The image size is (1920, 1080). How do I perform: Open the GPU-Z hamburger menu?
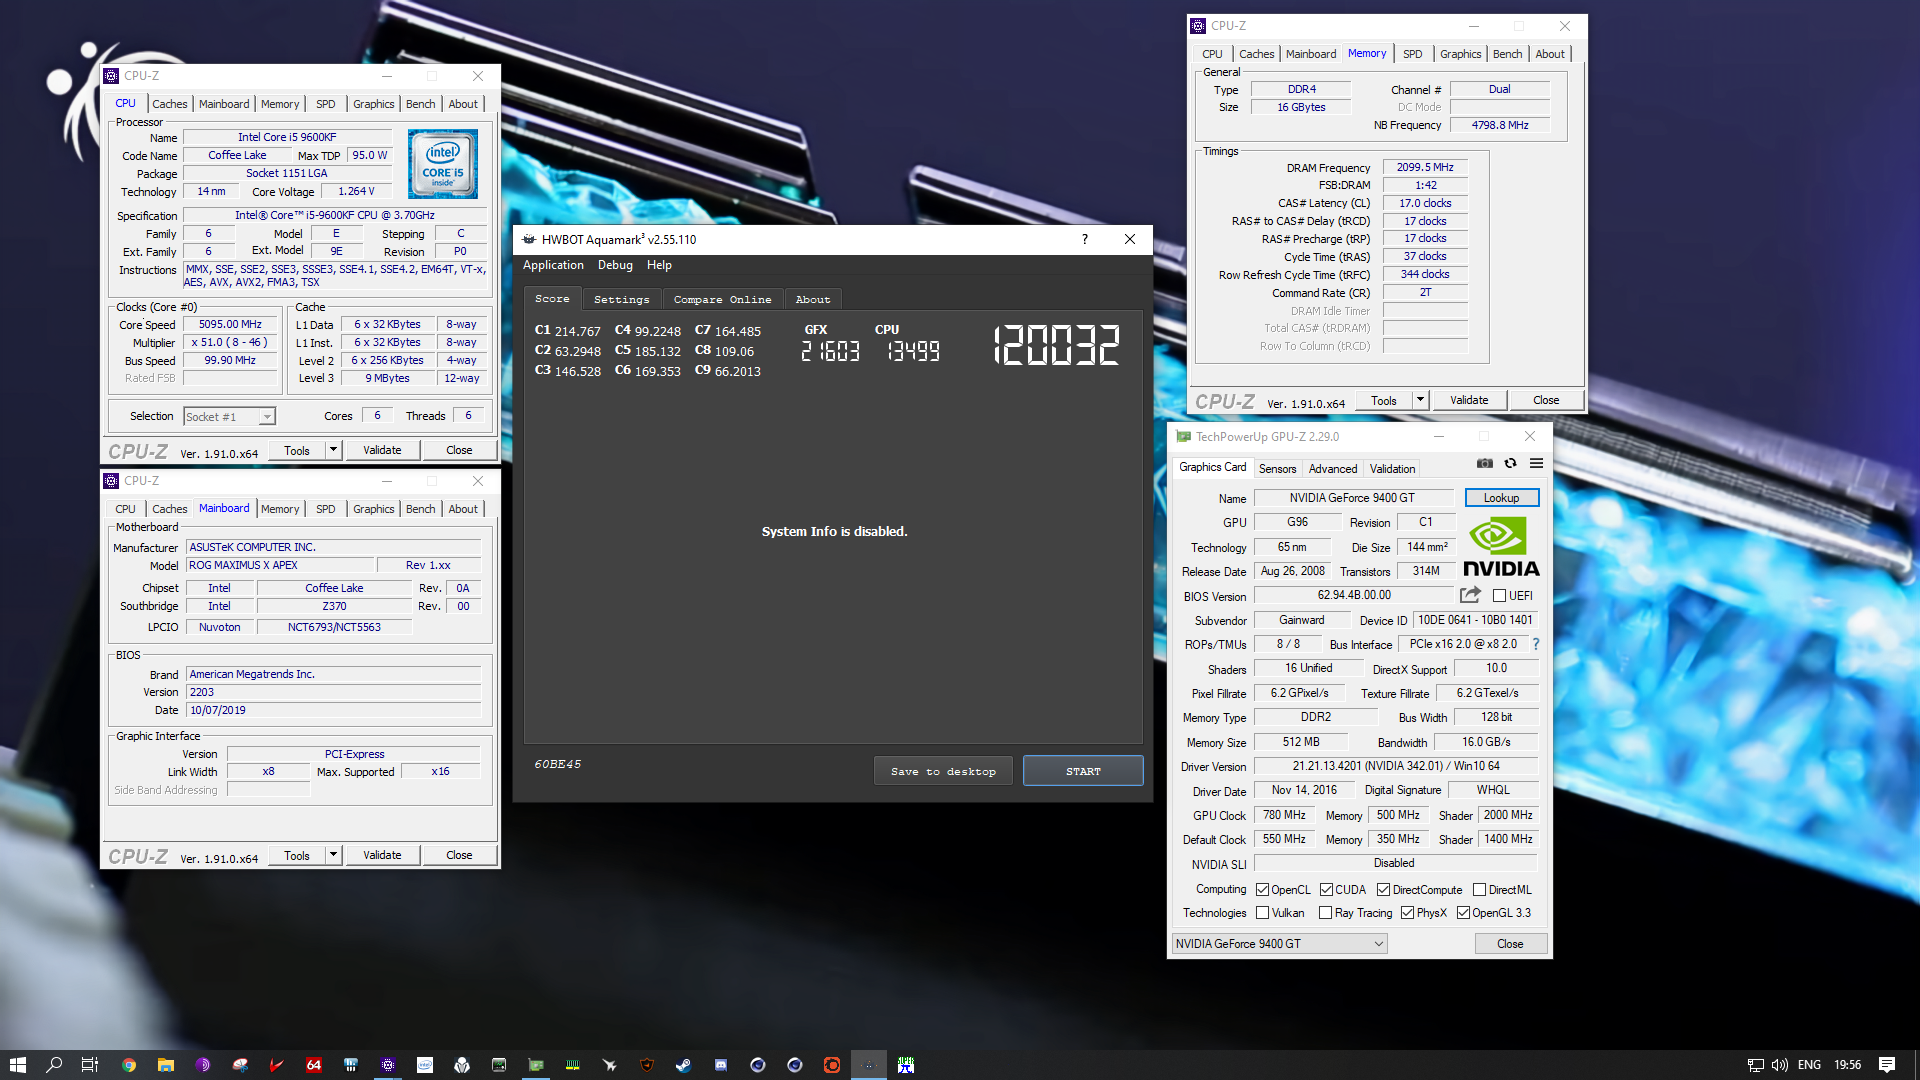1537,463
